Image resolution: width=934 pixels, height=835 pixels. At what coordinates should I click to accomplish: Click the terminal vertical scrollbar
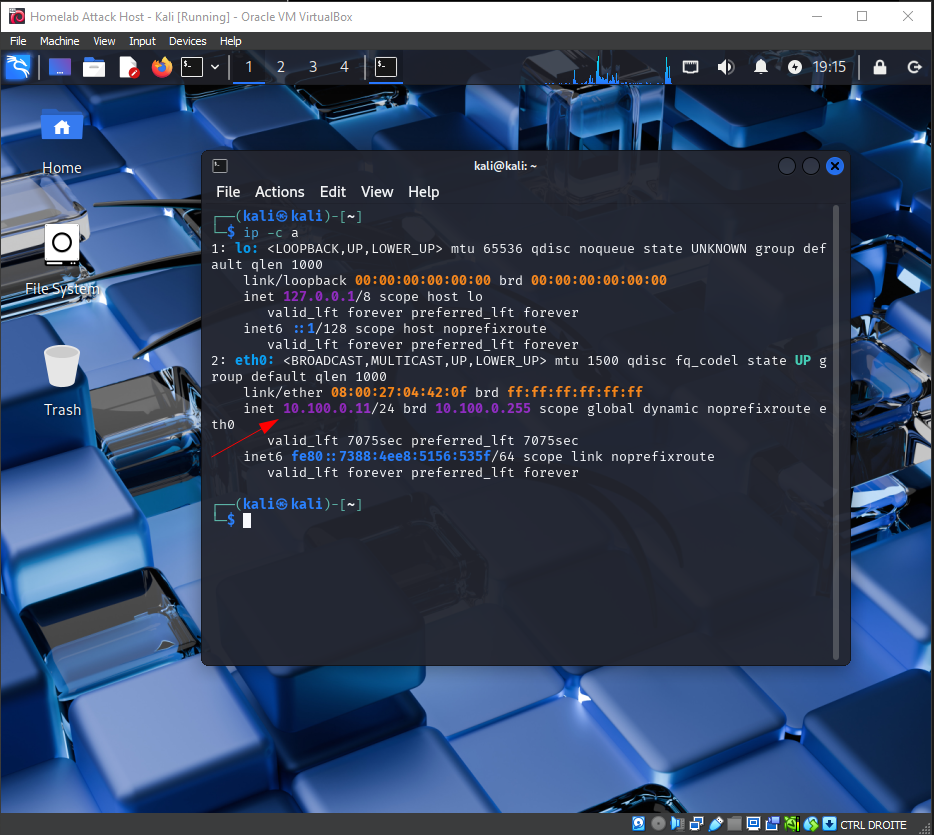coord(836,432)
